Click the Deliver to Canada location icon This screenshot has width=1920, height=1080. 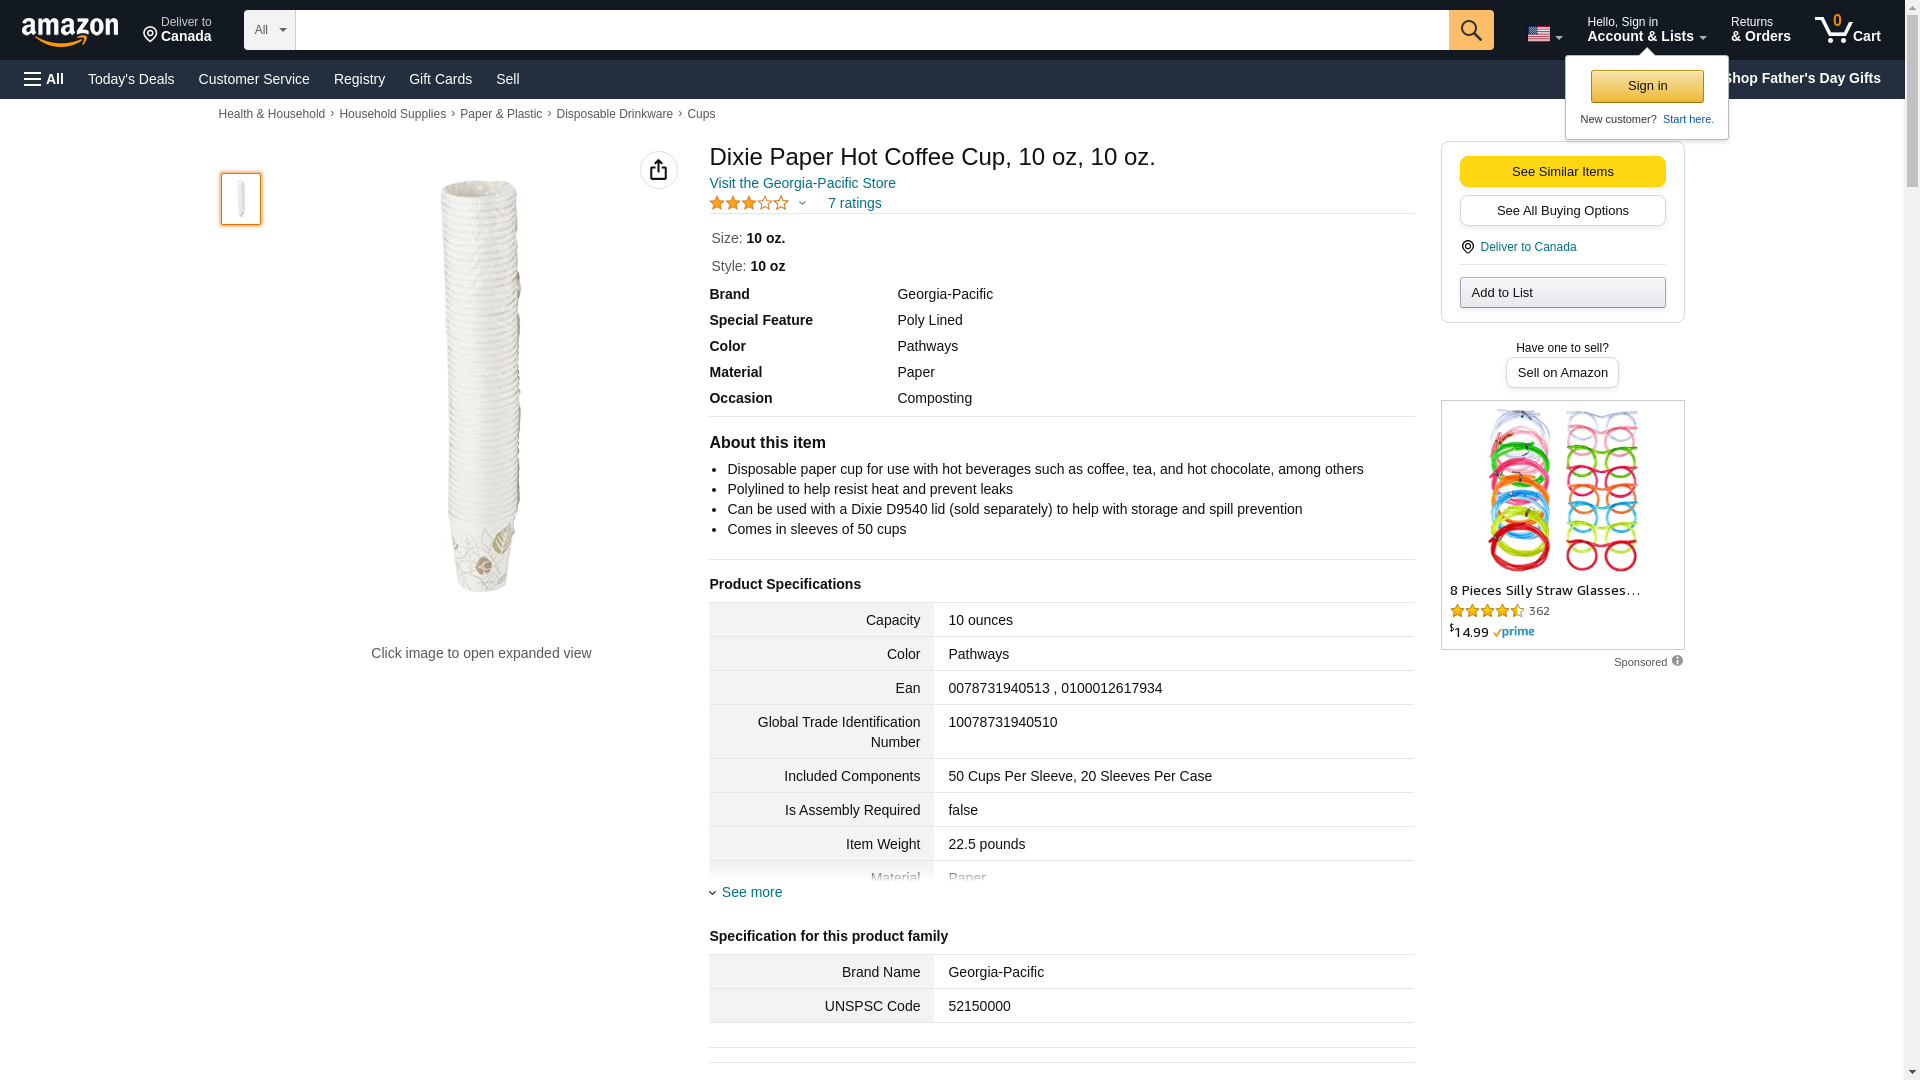[1468, 247]
